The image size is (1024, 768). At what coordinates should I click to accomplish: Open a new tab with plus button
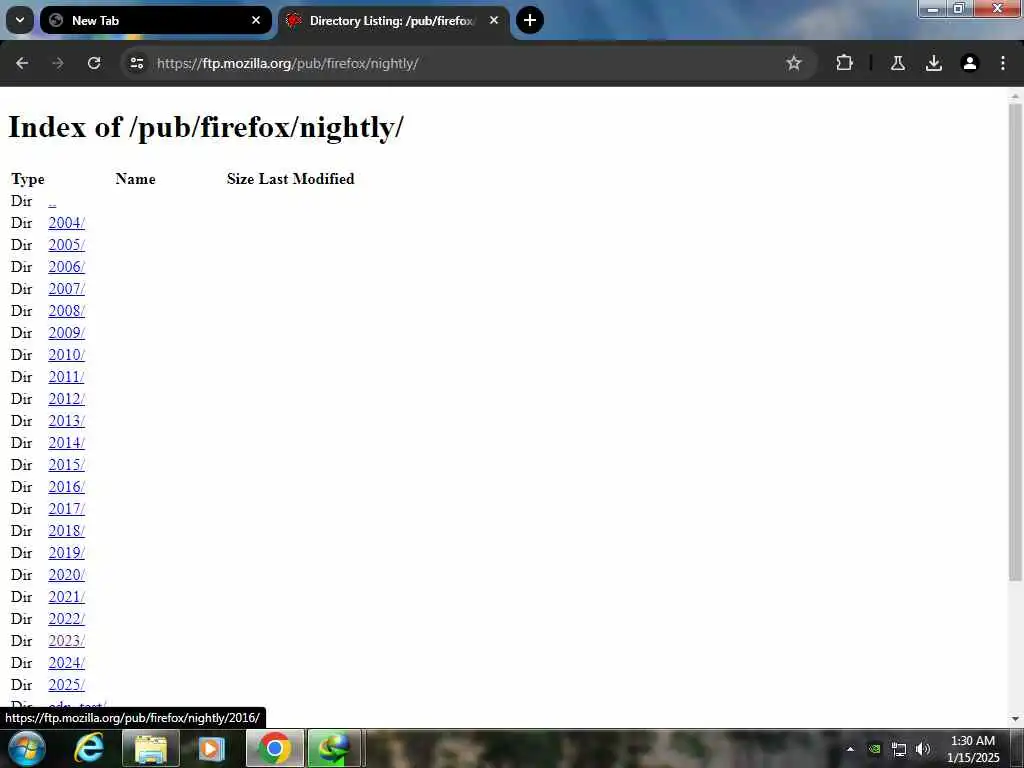(x=530, y=20)
